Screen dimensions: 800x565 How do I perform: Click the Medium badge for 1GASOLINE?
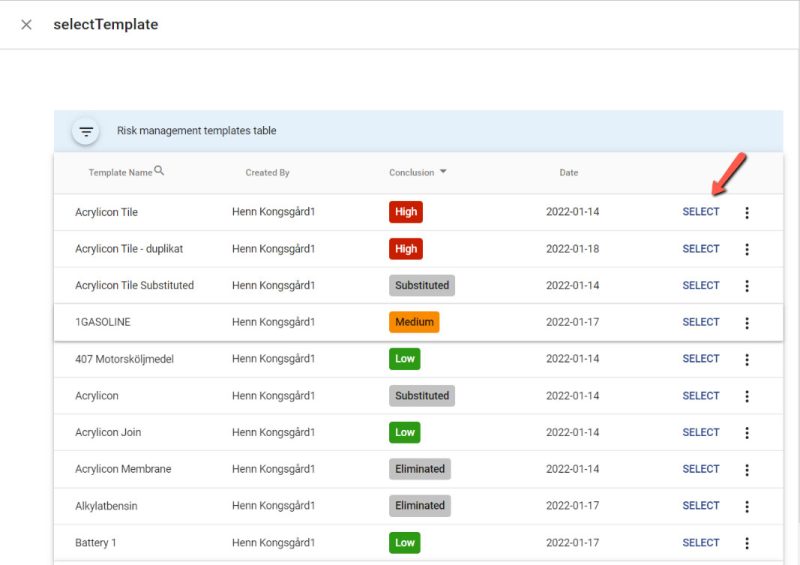click(414, 322)
